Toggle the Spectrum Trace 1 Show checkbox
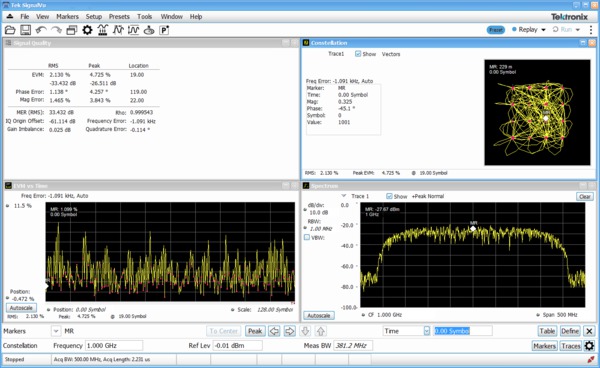 pyautogui.click(x=389, y=196)
